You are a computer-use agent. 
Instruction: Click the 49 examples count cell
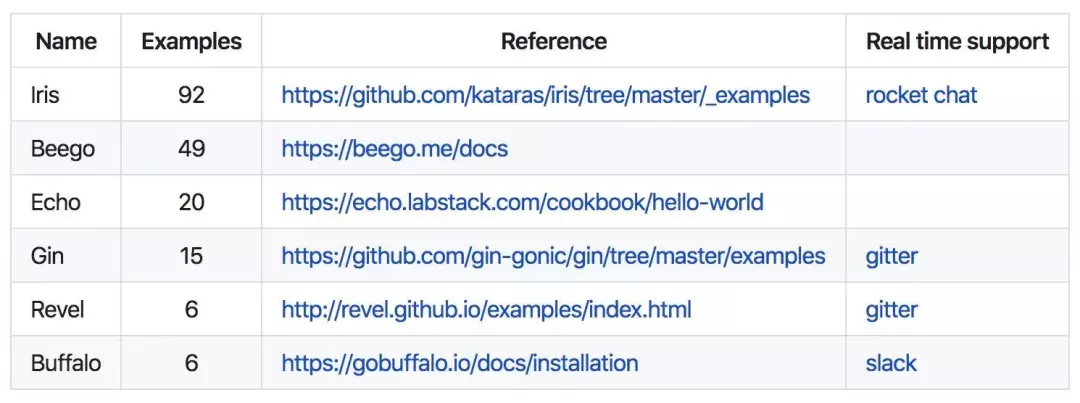(191, 148)
